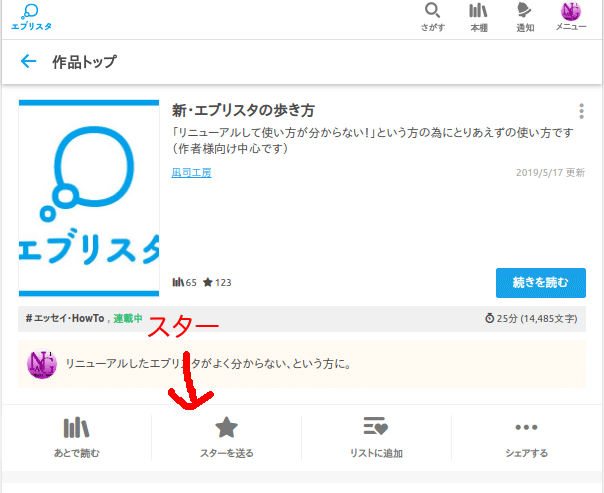604x493 pixels.
Task: Send a star with スターを送る
Action: pos(226,438)
